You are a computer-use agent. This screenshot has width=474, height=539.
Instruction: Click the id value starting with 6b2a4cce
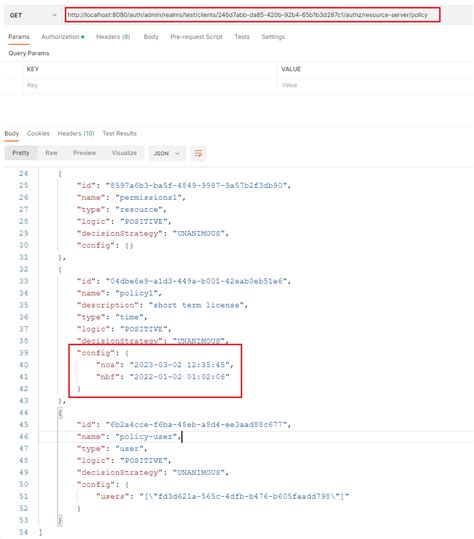click(196, 425)
